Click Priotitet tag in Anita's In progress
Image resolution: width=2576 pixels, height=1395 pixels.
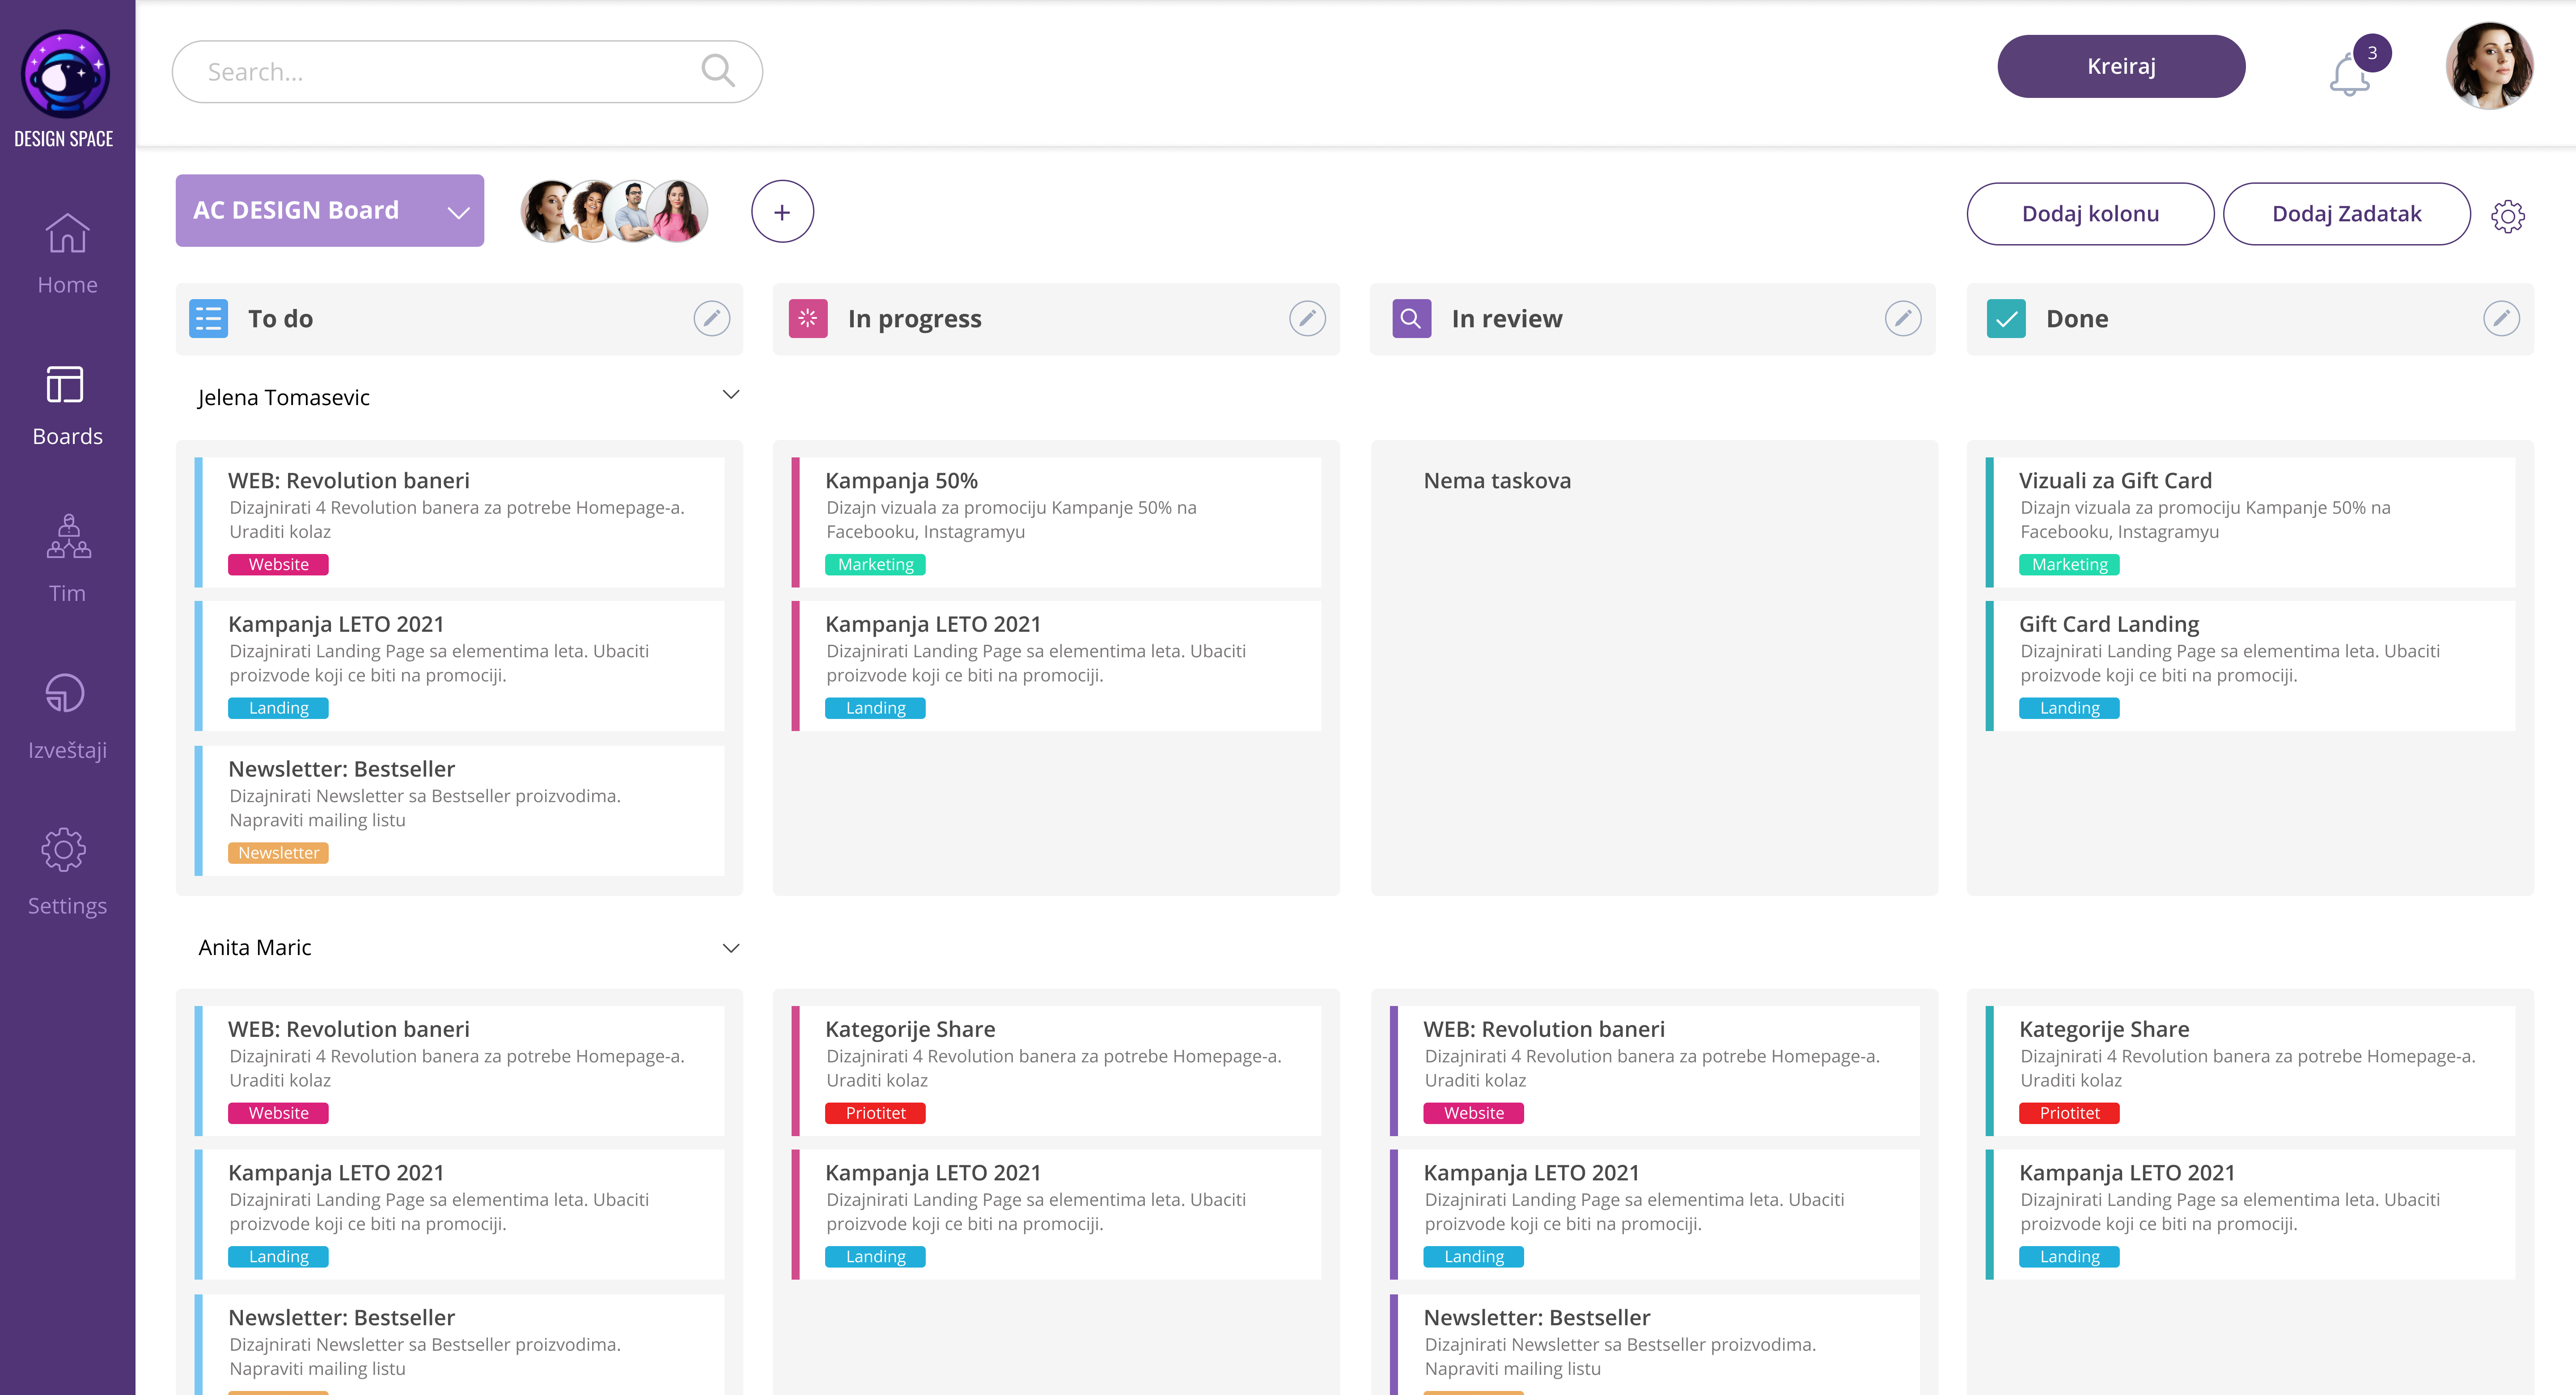coord(875,1113)
